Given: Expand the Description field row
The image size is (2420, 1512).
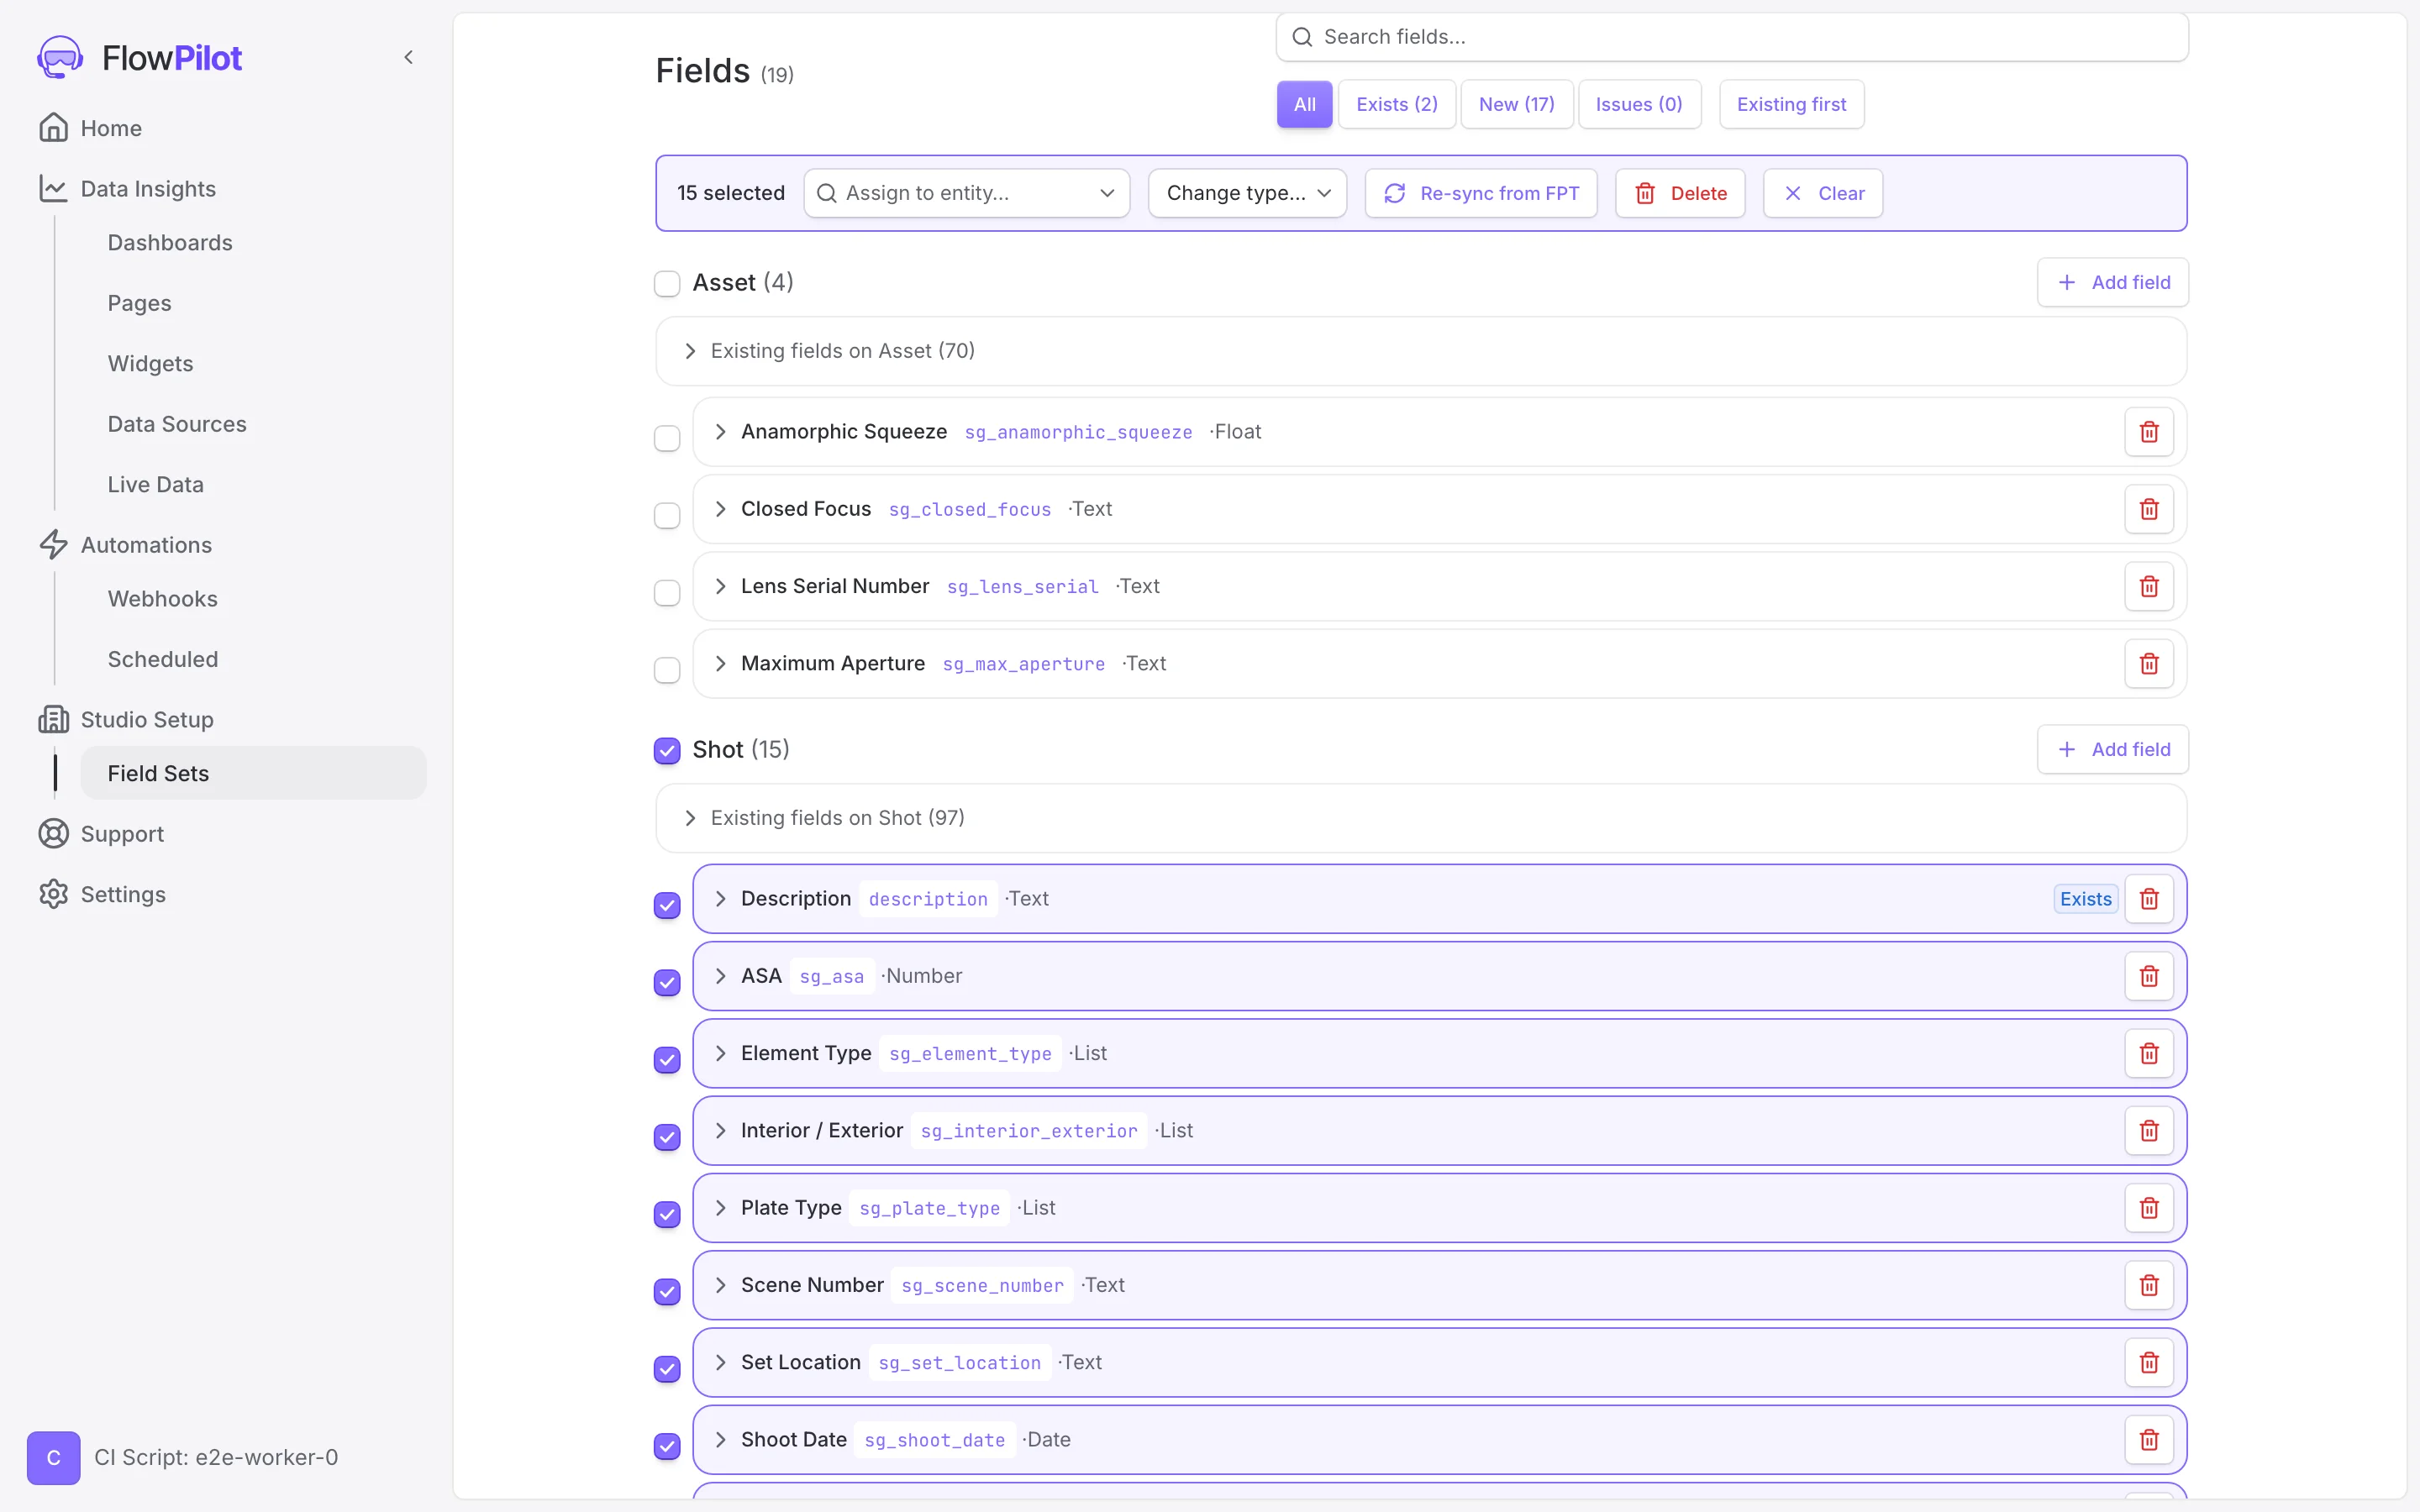Looking at the screenshot, I should [720, 899].
